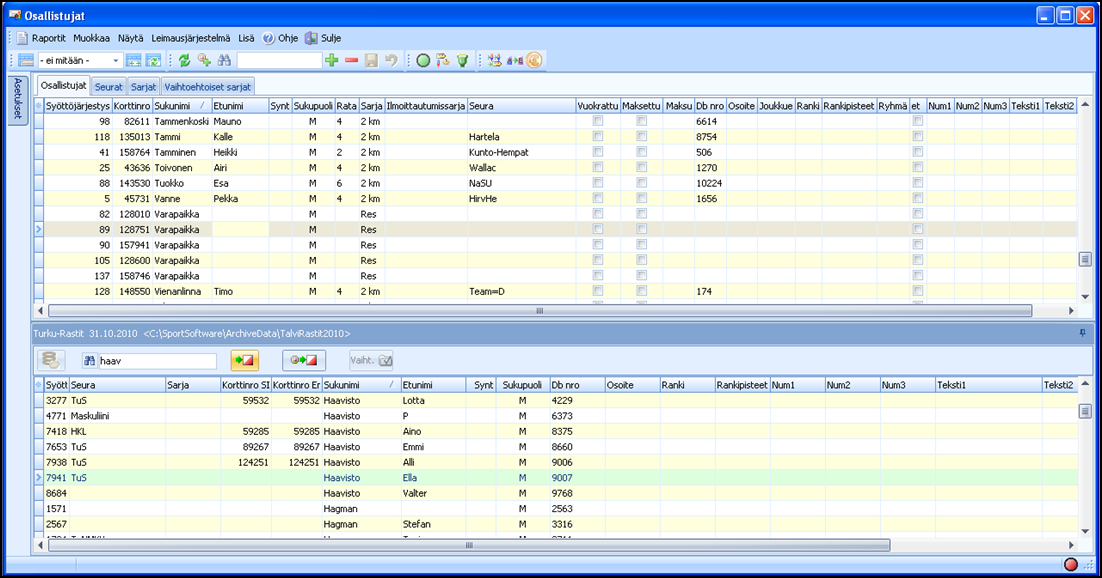This screenshot has width=1102, height=578.
Task: Click the Sulje button label
Action: (331, 39)
